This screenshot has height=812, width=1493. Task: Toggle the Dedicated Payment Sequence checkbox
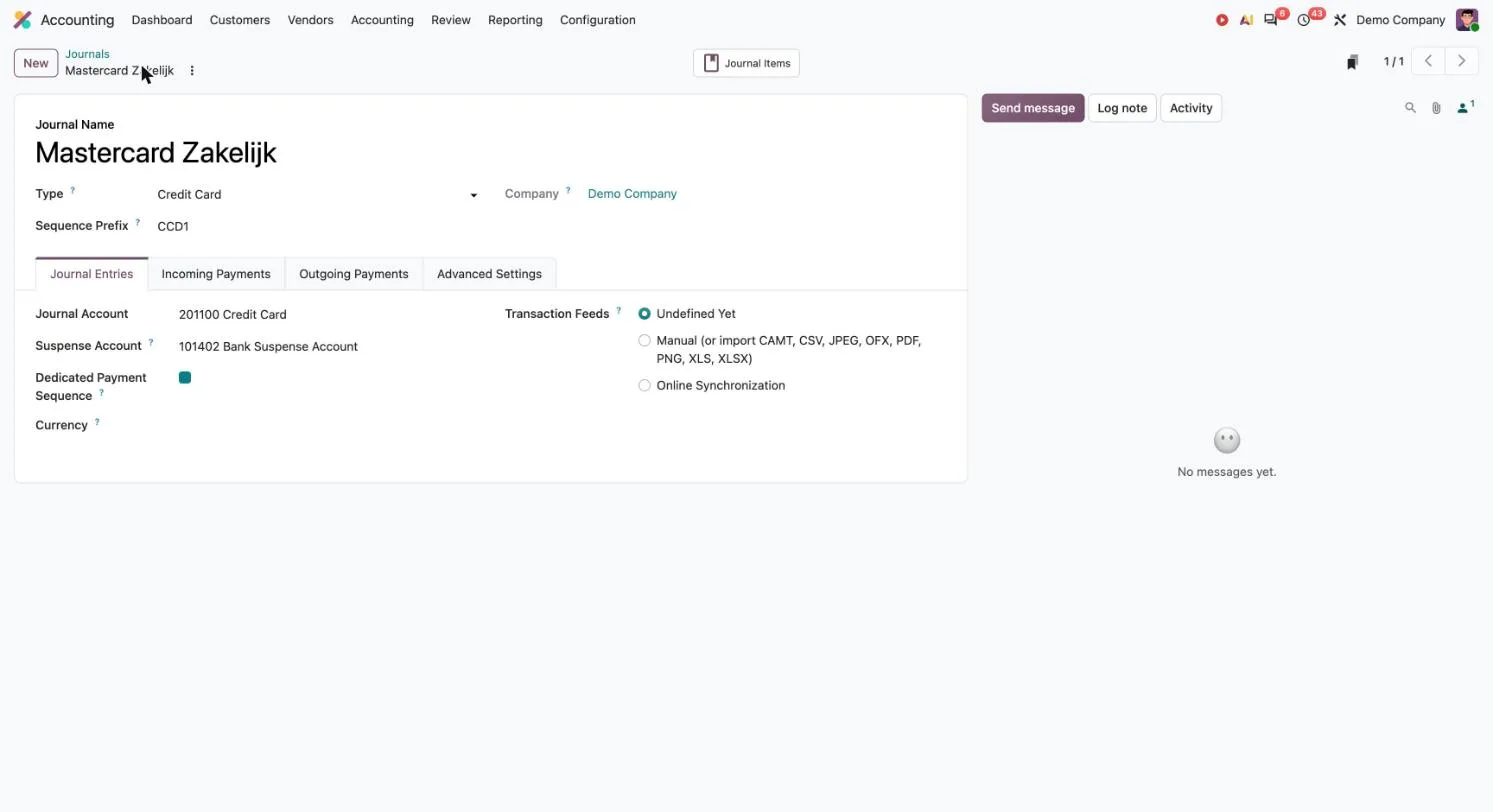click(x=185, y=378)
